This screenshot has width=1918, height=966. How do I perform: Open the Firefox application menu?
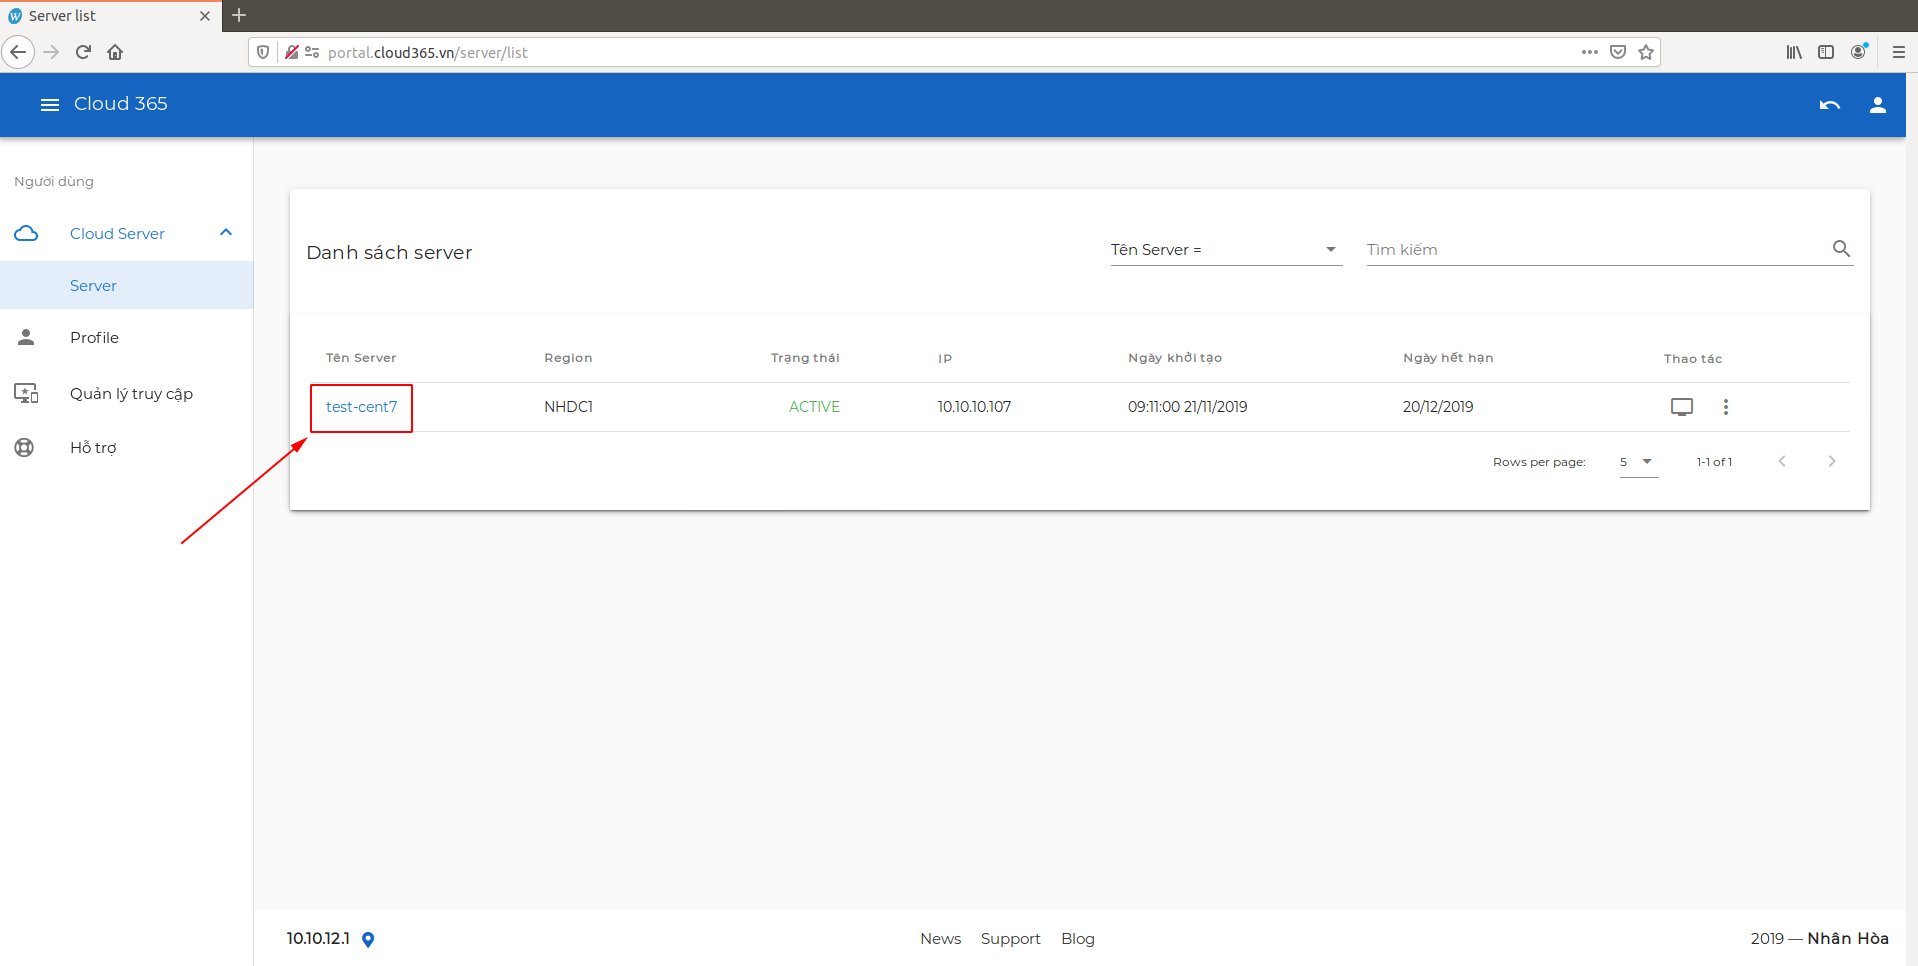[1898, 52]
